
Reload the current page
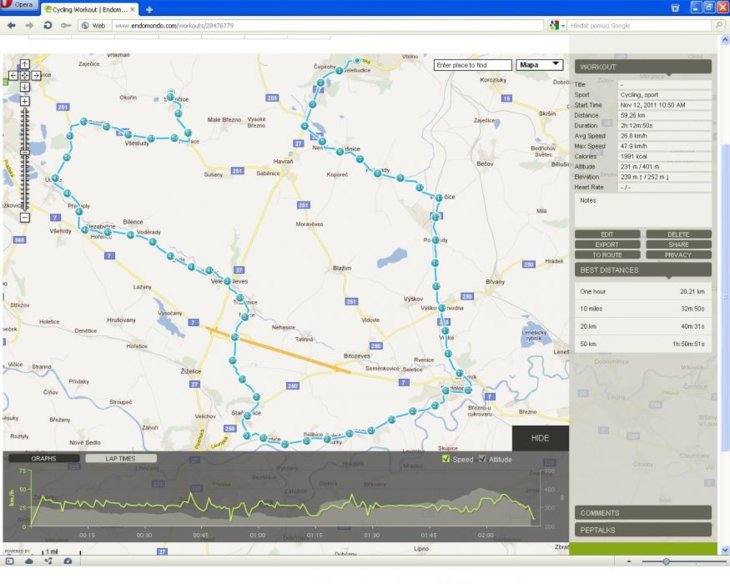[x=47, y=26]
